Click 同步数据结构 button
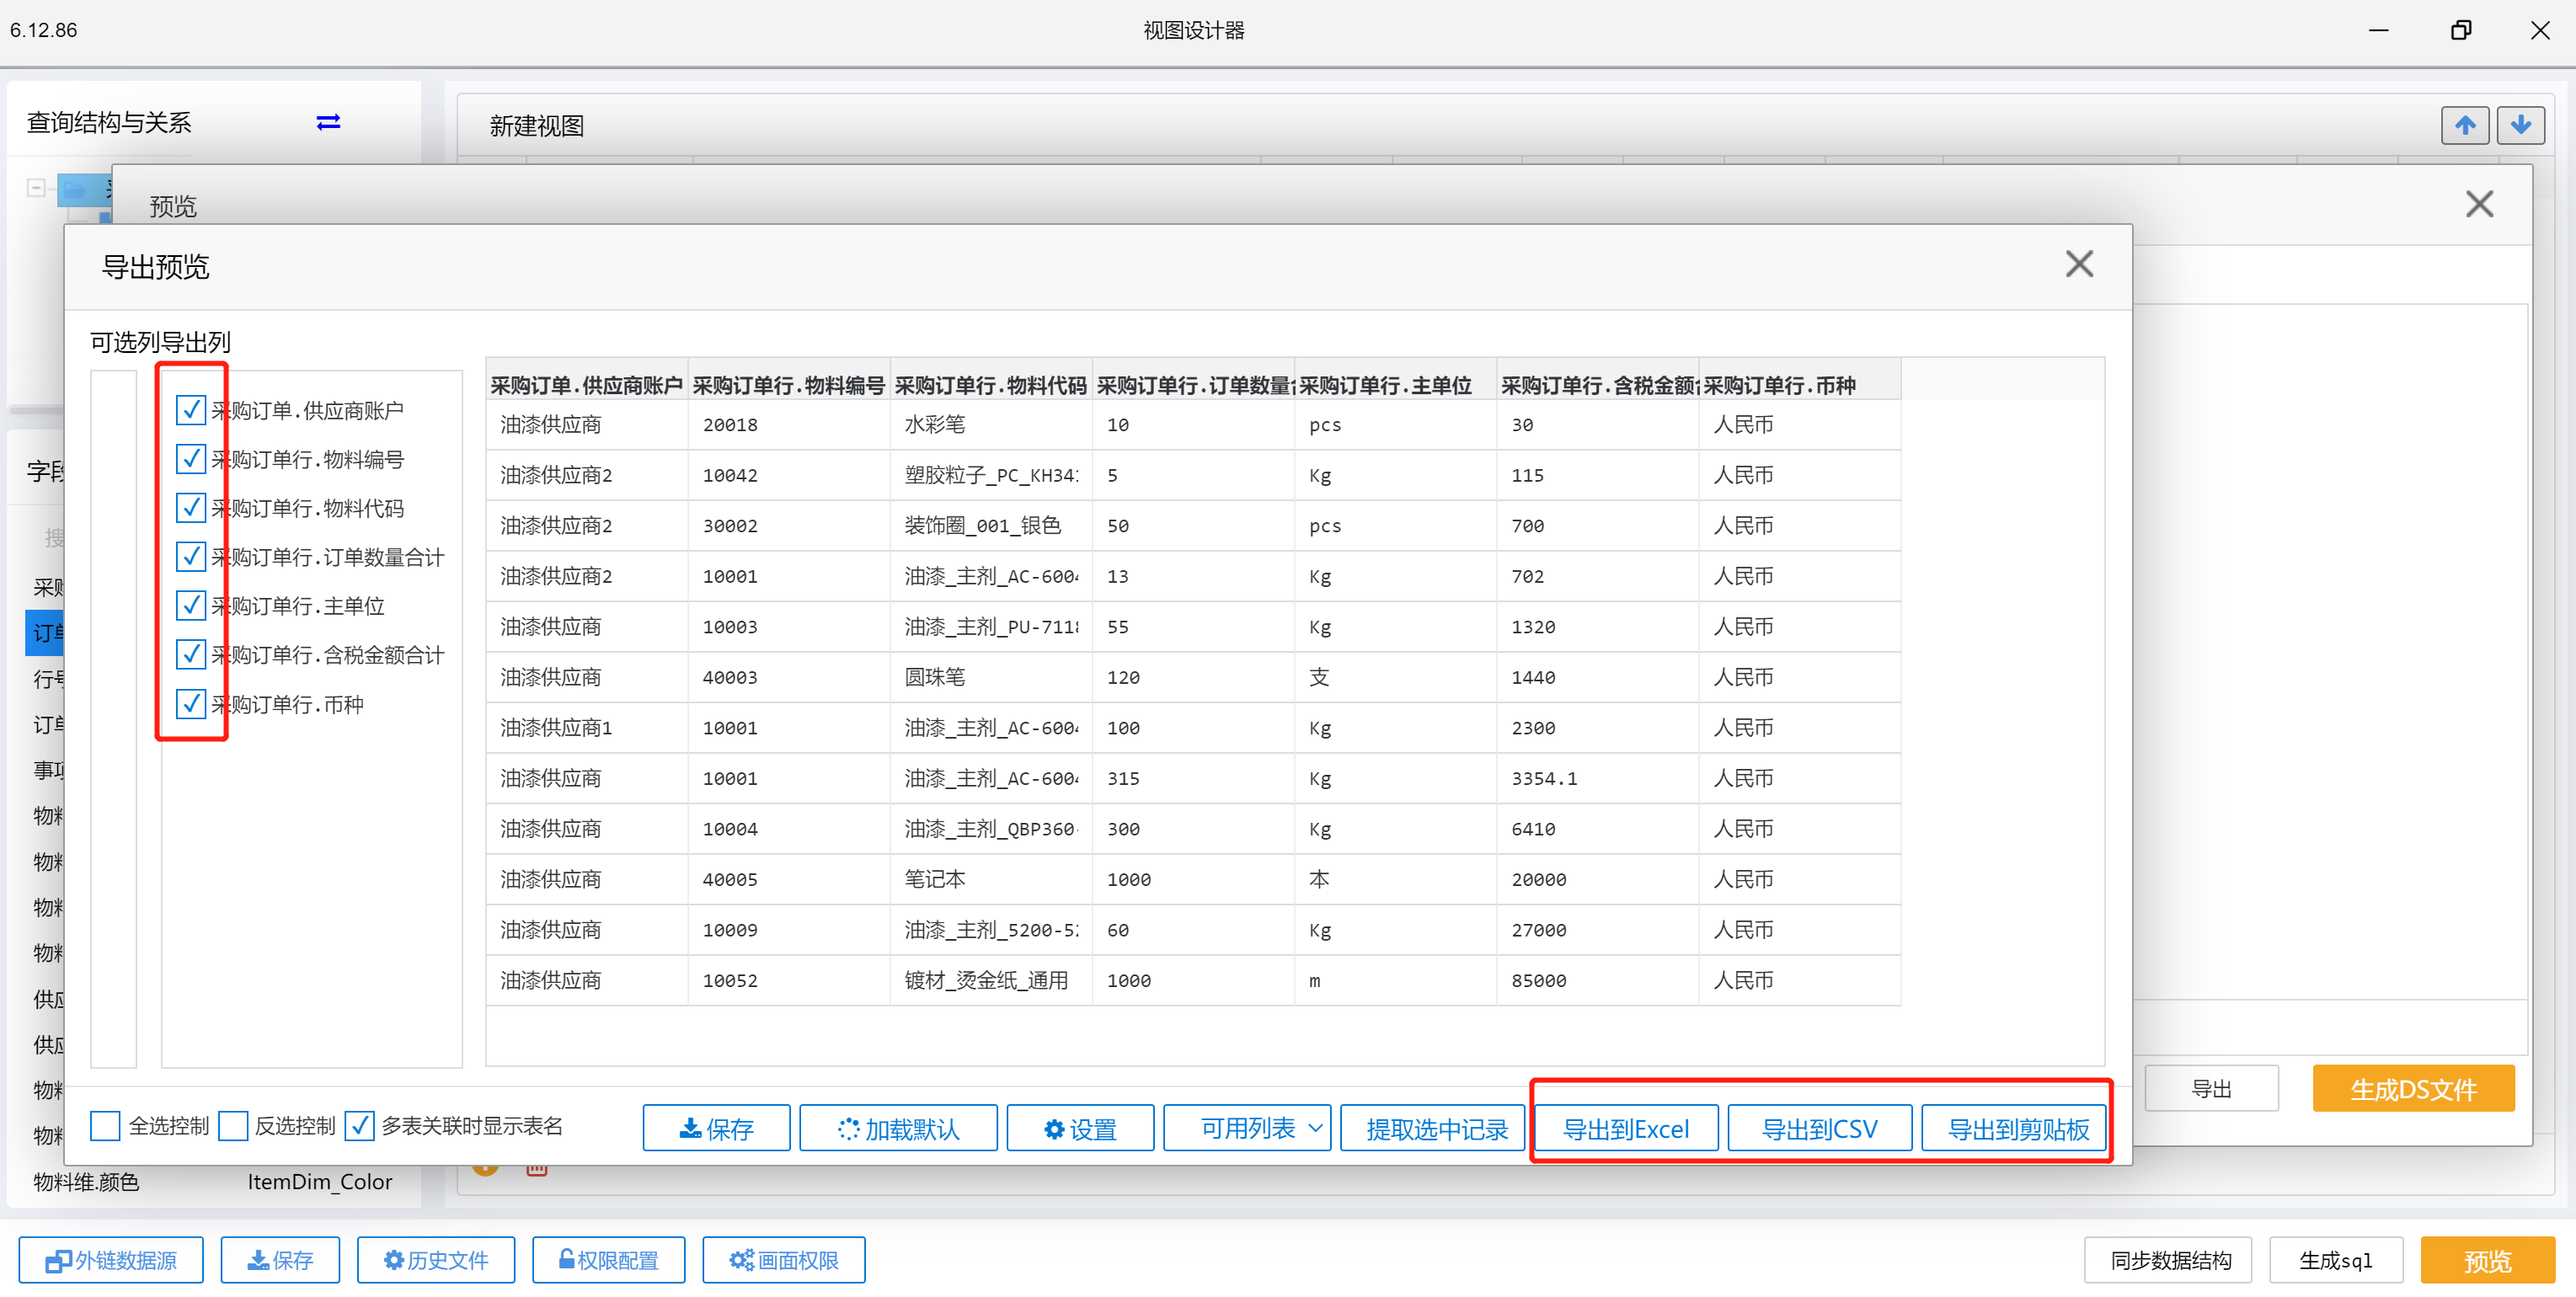This screenshot has width=2576, height=1297. [2168, 1260]
